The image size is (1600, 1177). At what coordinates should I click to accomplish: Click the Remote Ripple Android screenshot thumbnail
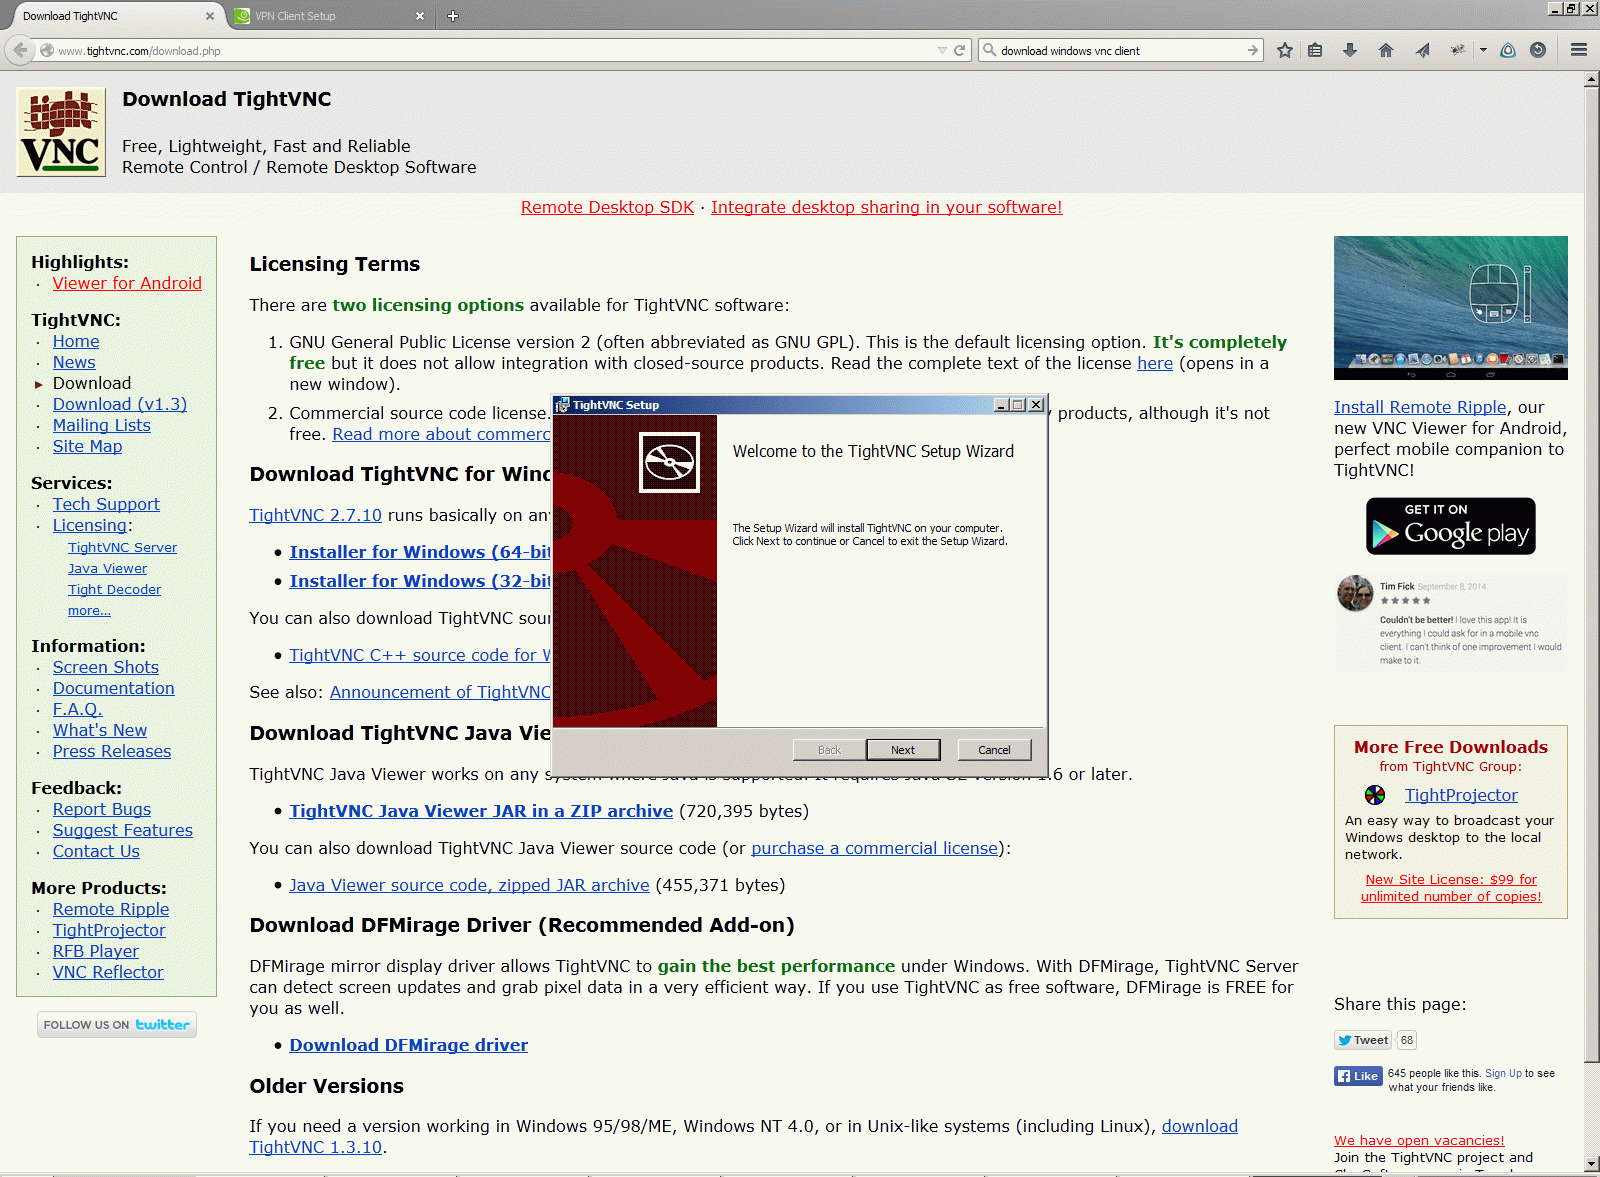[x=1451, y=308]
